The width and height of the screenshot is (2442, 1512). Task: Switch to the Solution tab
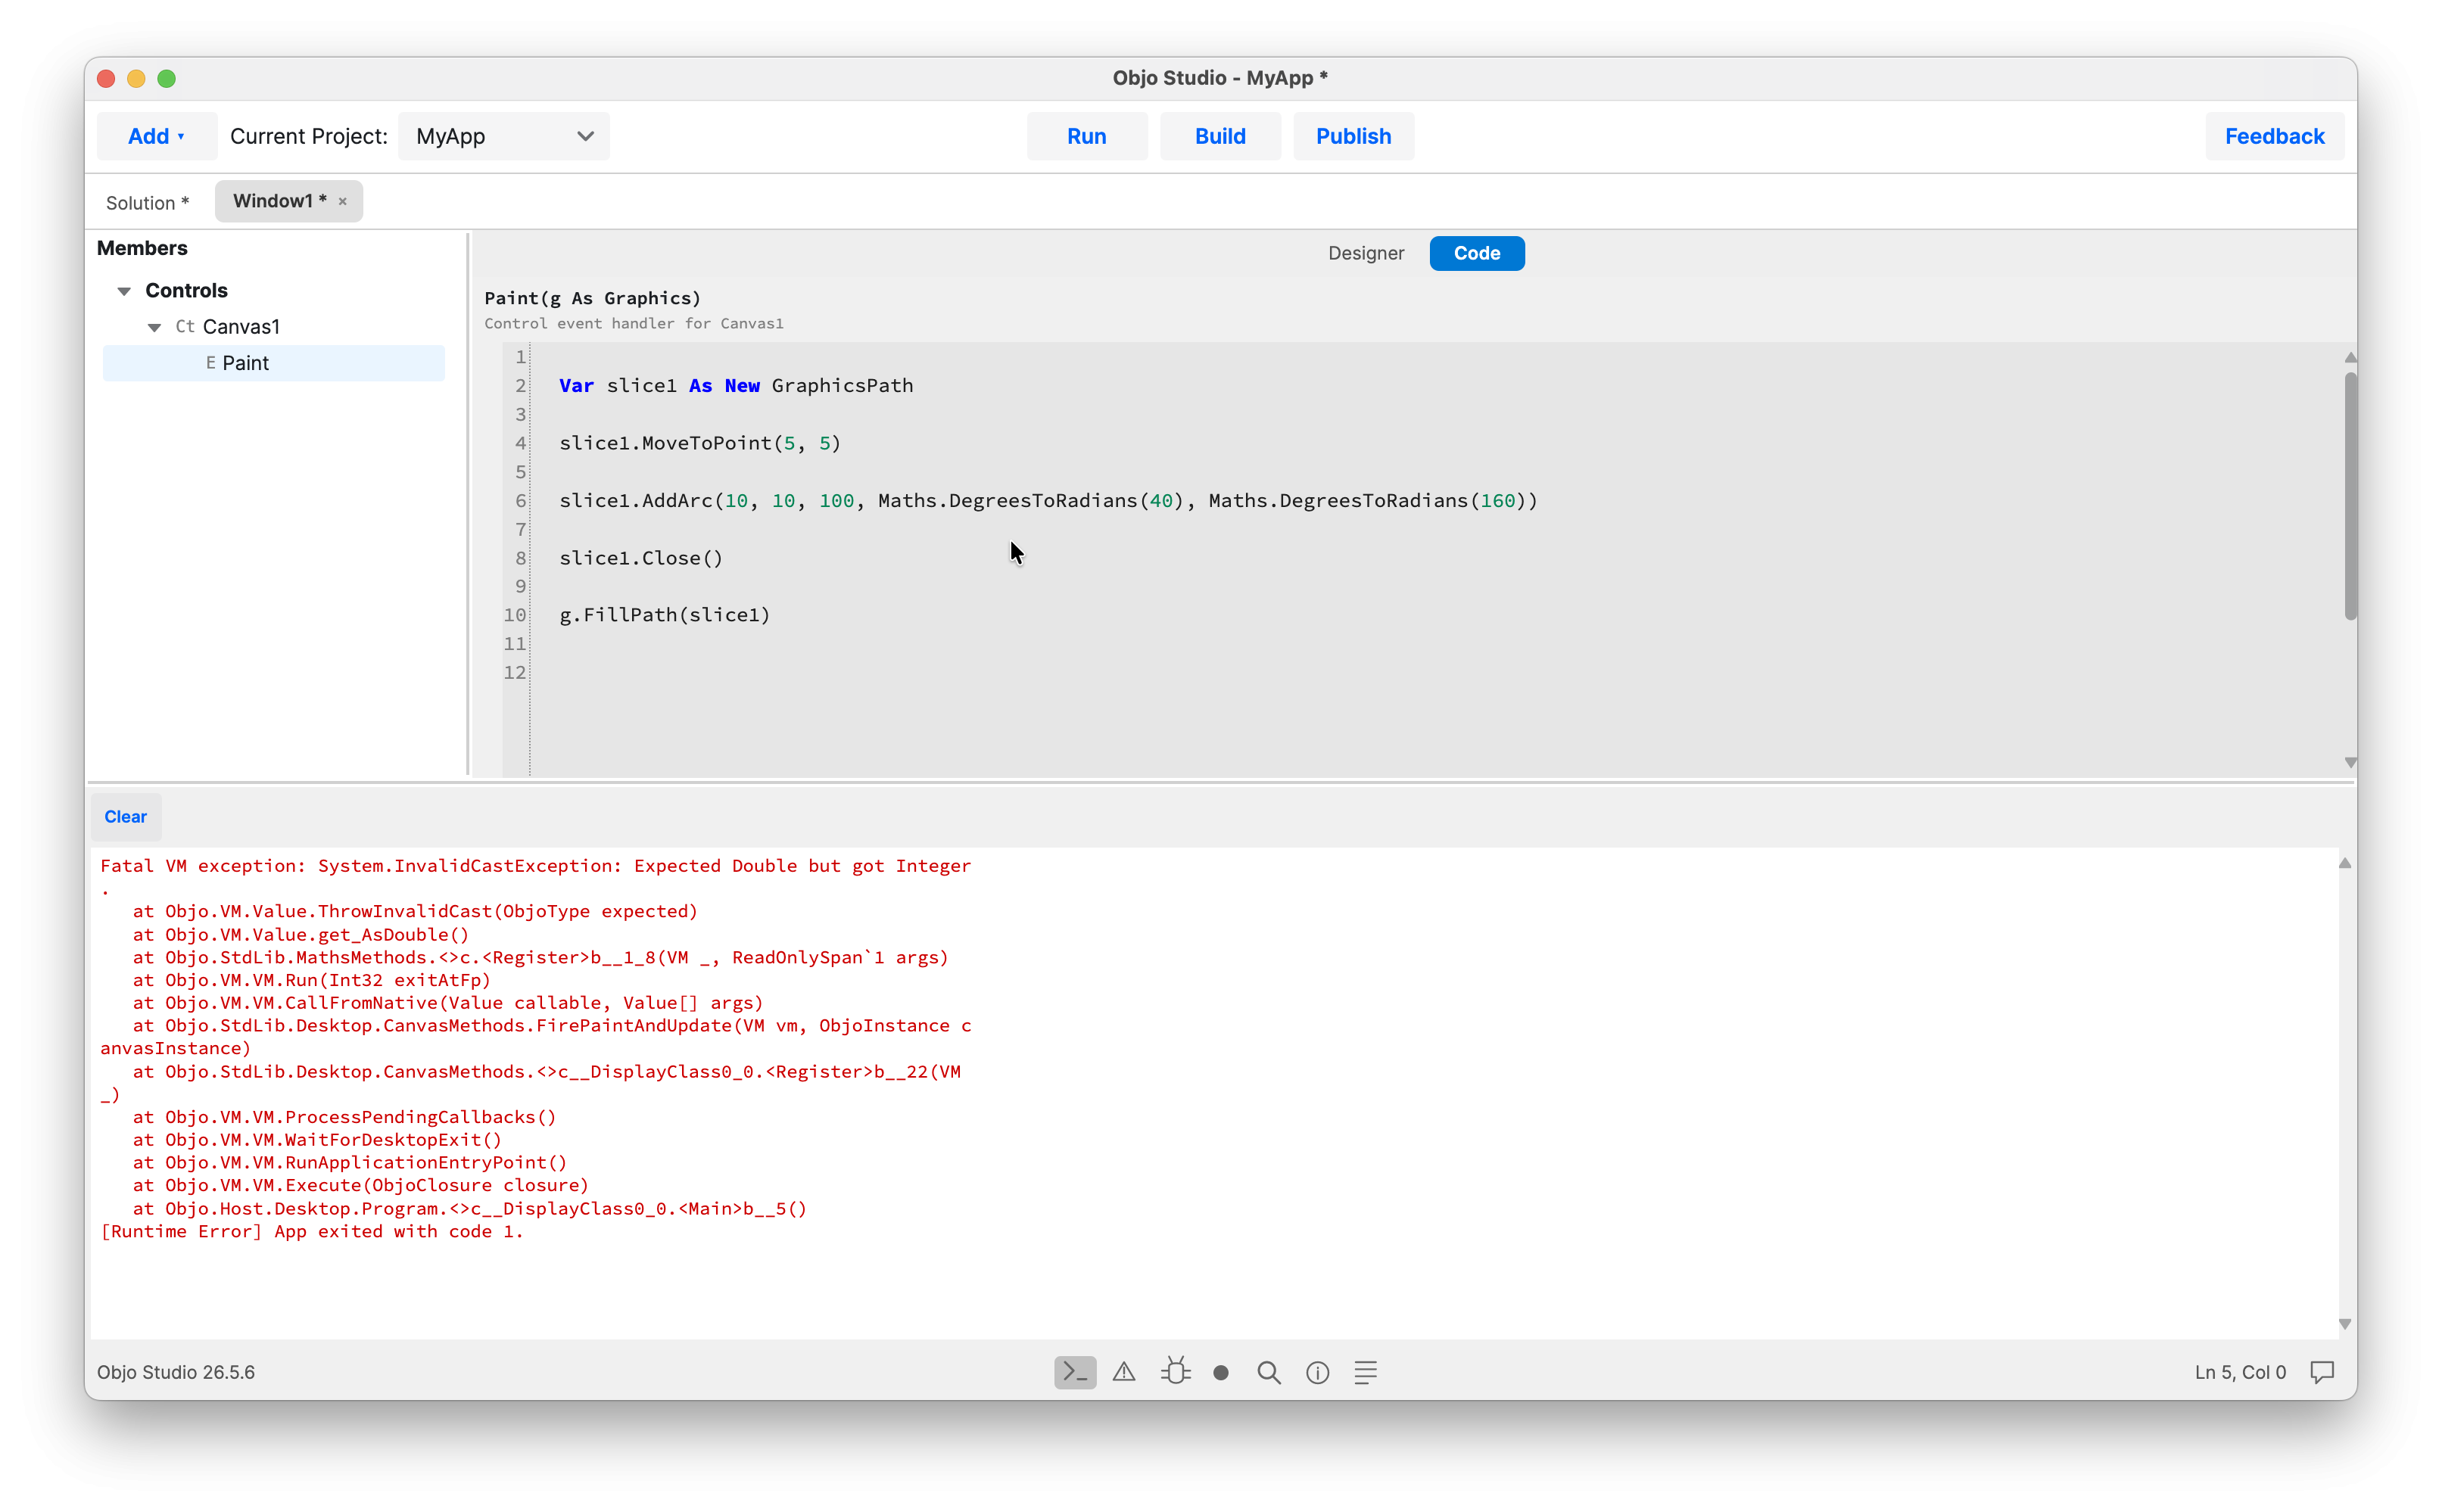tap(147, 202)
